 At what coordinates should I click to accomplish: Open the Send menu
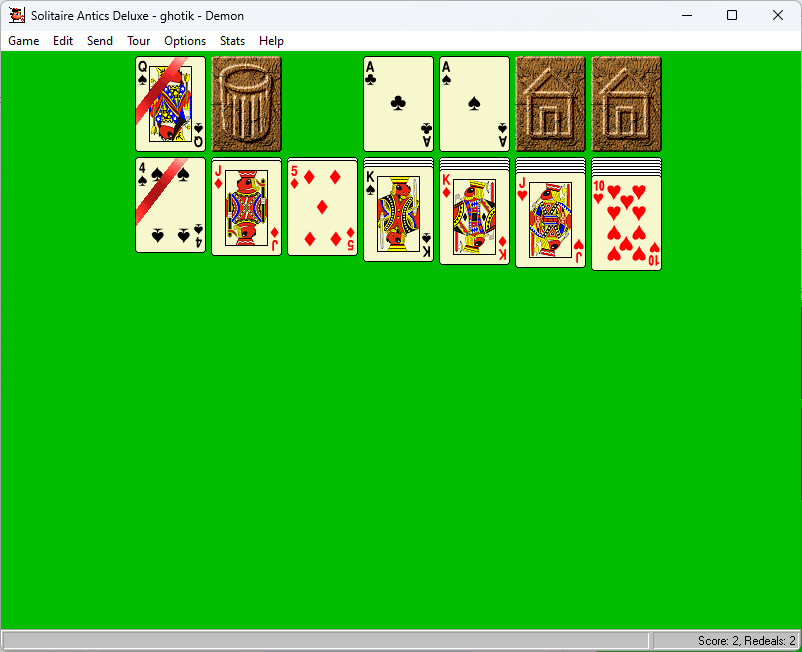[x=100, y=41]
